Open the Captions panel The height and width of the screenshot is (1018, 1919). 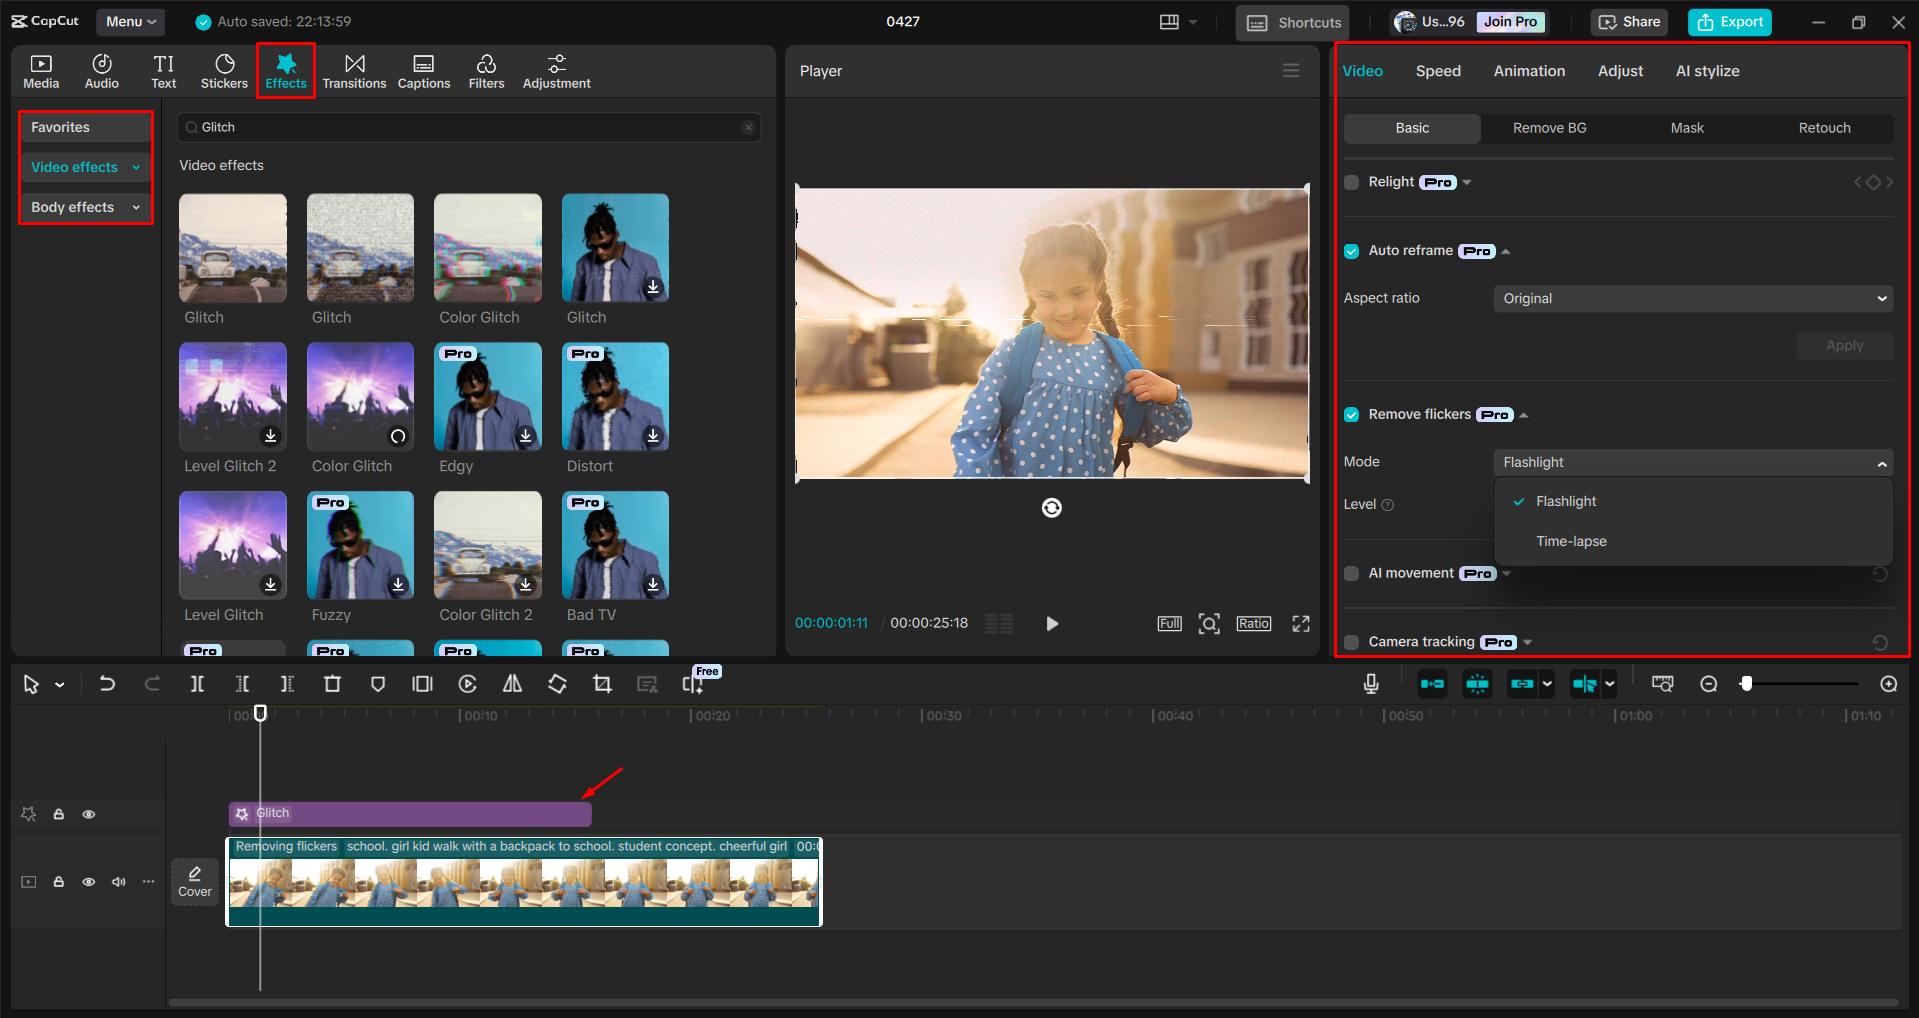(423, 70)
